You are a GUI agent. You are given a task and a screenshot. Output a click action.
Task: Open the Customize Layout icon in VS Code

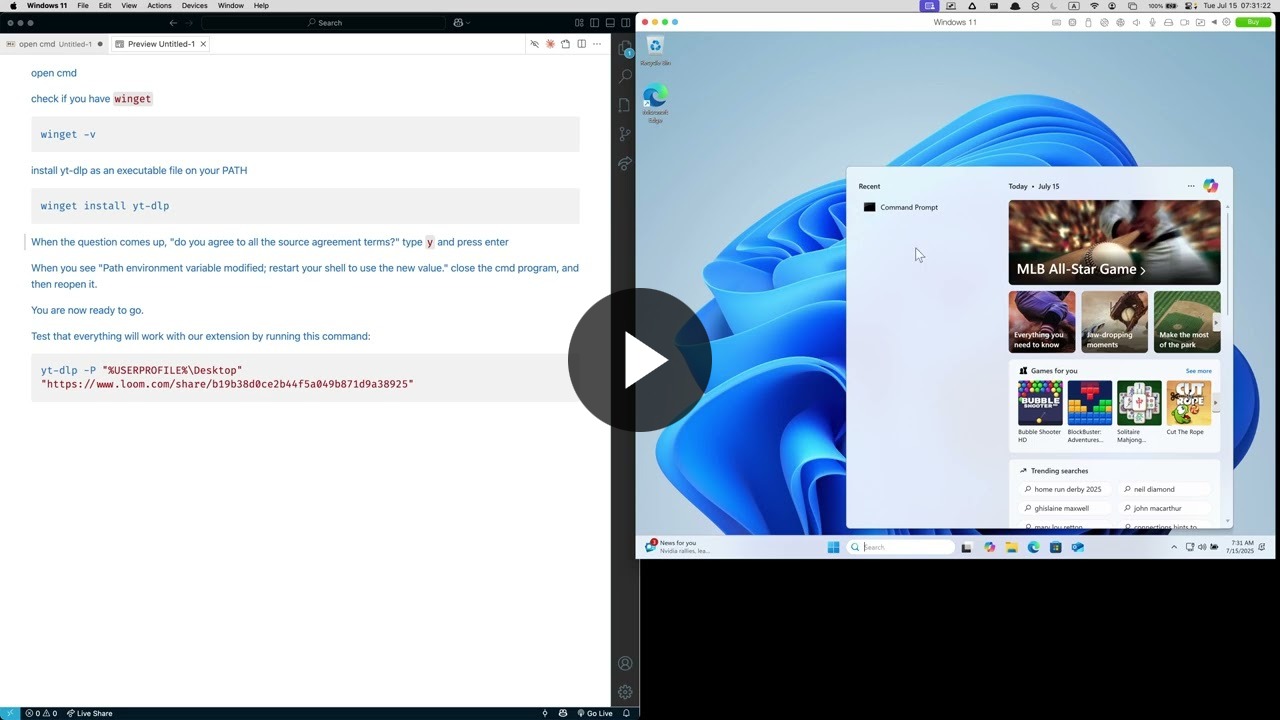pos(579,22)
